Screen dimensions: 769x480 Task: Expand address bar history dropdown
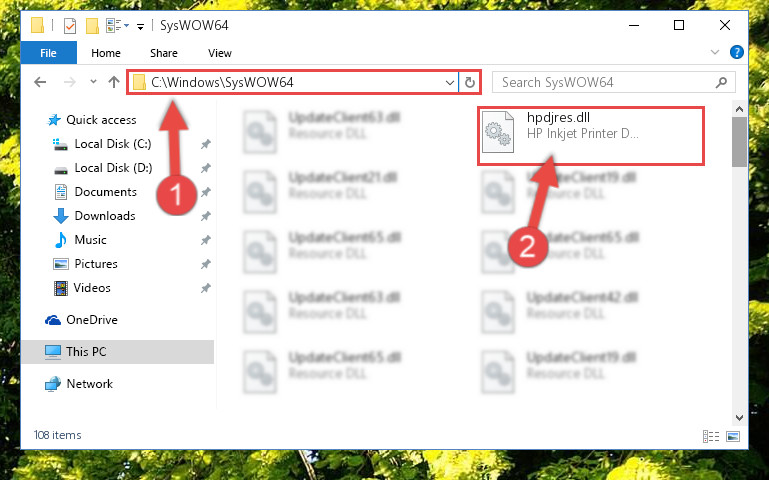[x=449, y=82]
